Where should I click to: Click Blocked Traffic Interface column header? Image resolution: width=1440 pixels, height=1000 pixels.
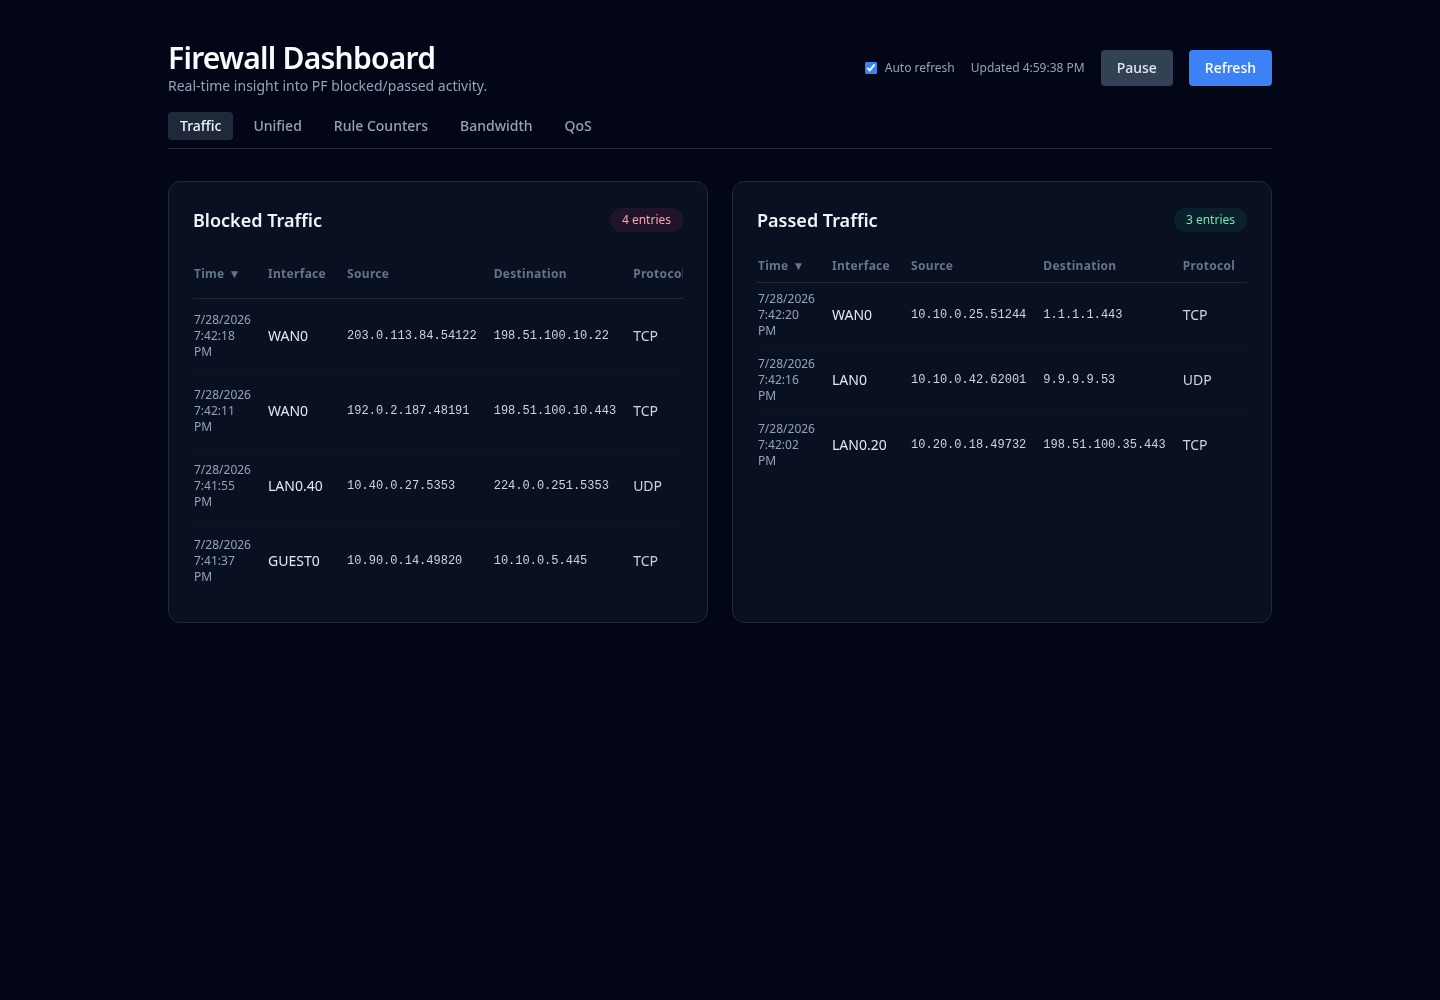[x=296, y=274]
